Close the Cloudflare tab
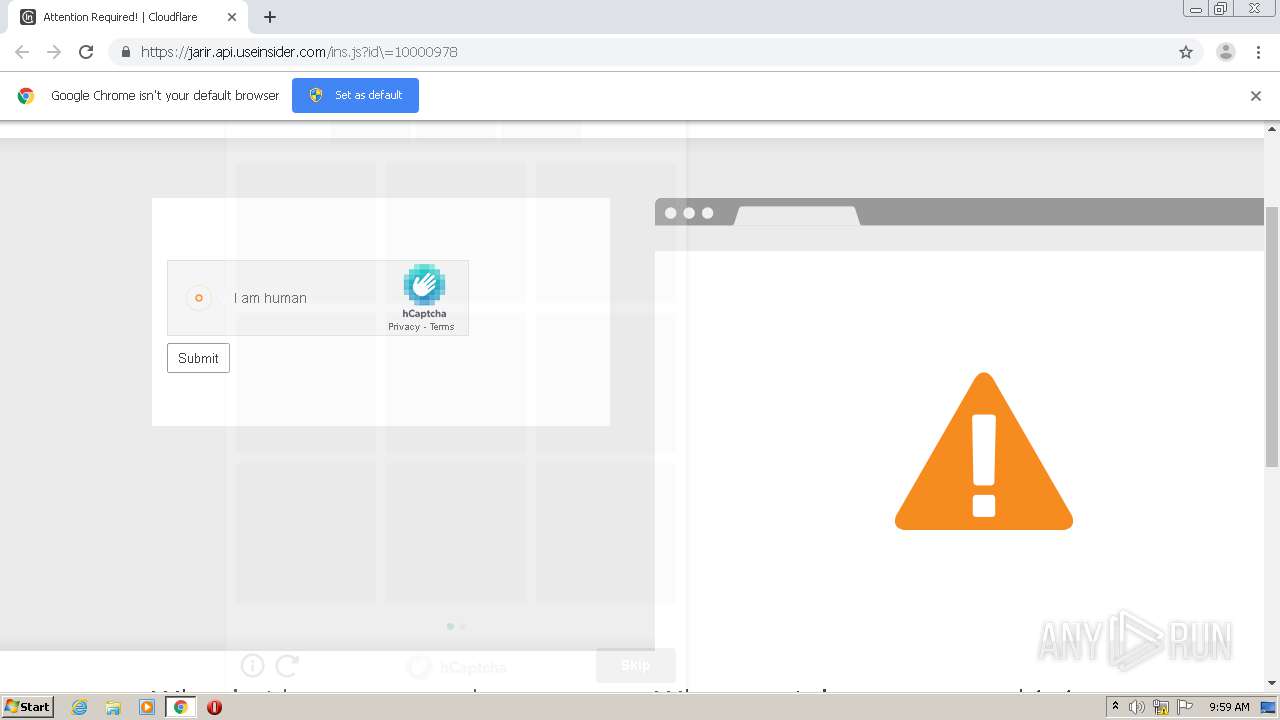 click(232, 17)
